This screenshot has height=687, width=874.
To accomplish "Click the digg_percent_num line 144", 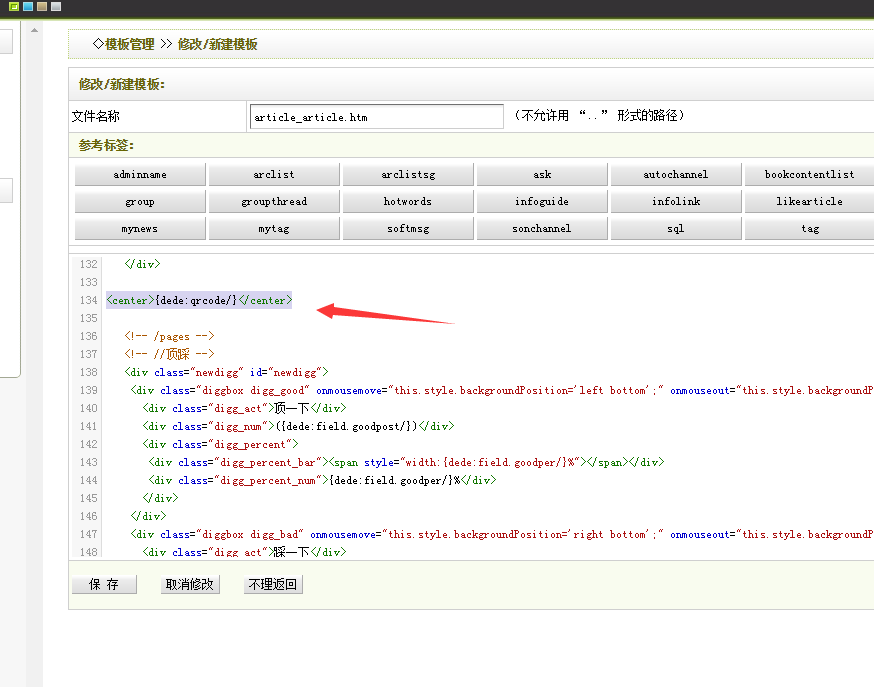I will pyautogui.click(x=322, y=480).
